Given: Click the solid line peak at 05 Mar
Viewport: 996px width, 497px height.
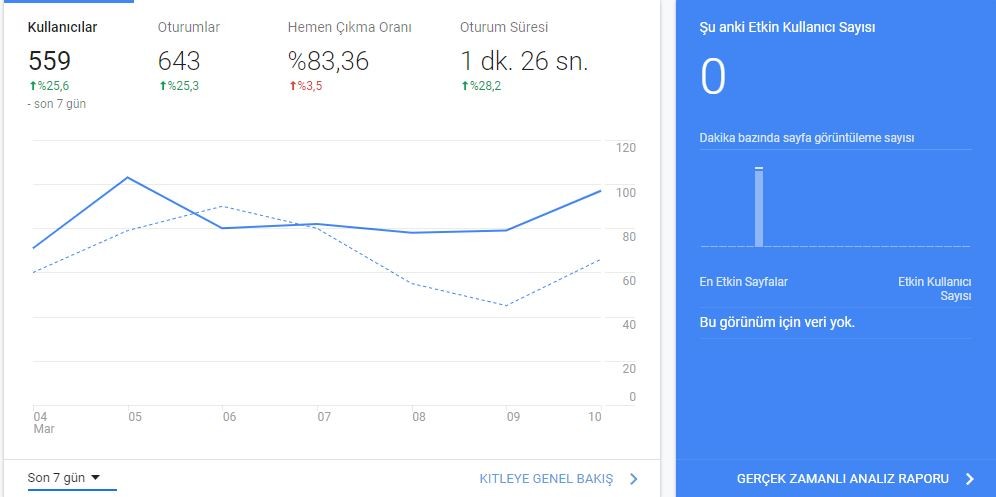Looking at the screenshot, I should coord(129,177).
